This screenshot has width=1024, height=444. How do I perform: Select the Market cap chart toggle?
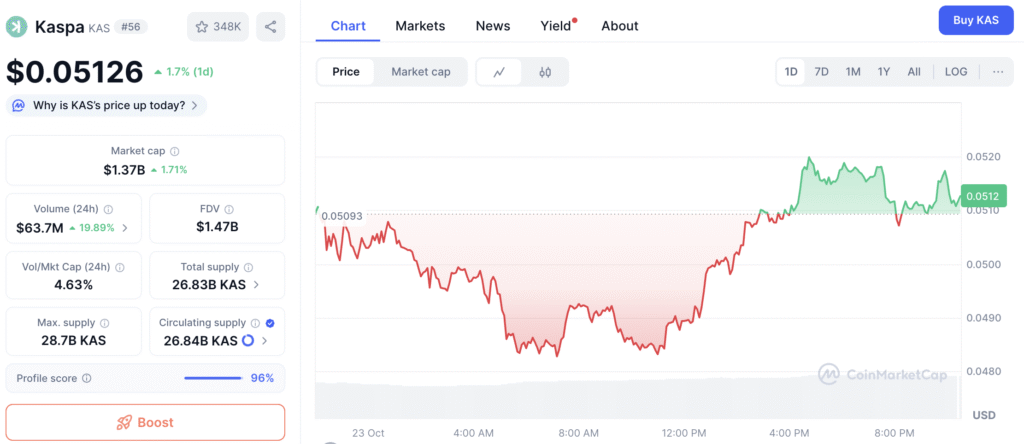pyautogui.click(x=421, y=72)
